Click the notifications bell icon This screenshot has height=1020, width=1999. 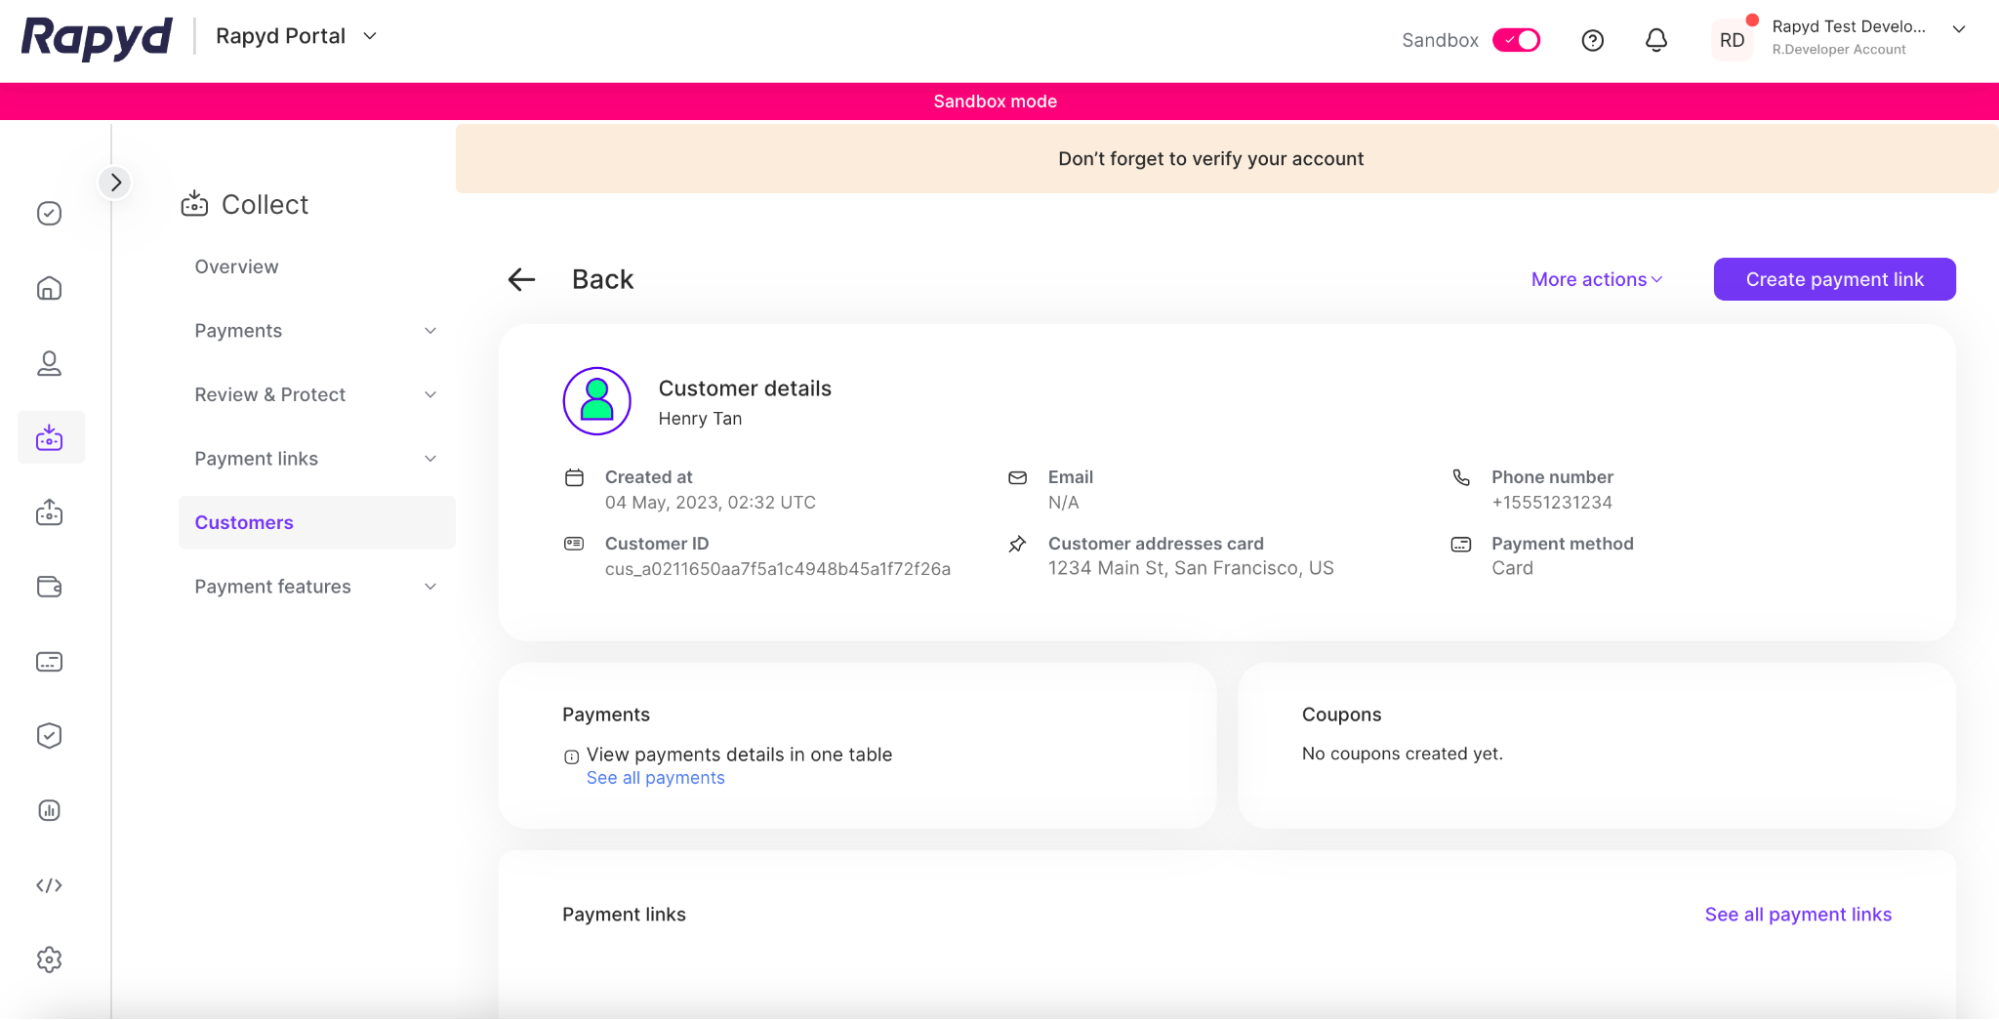(x=1656, y=40)
